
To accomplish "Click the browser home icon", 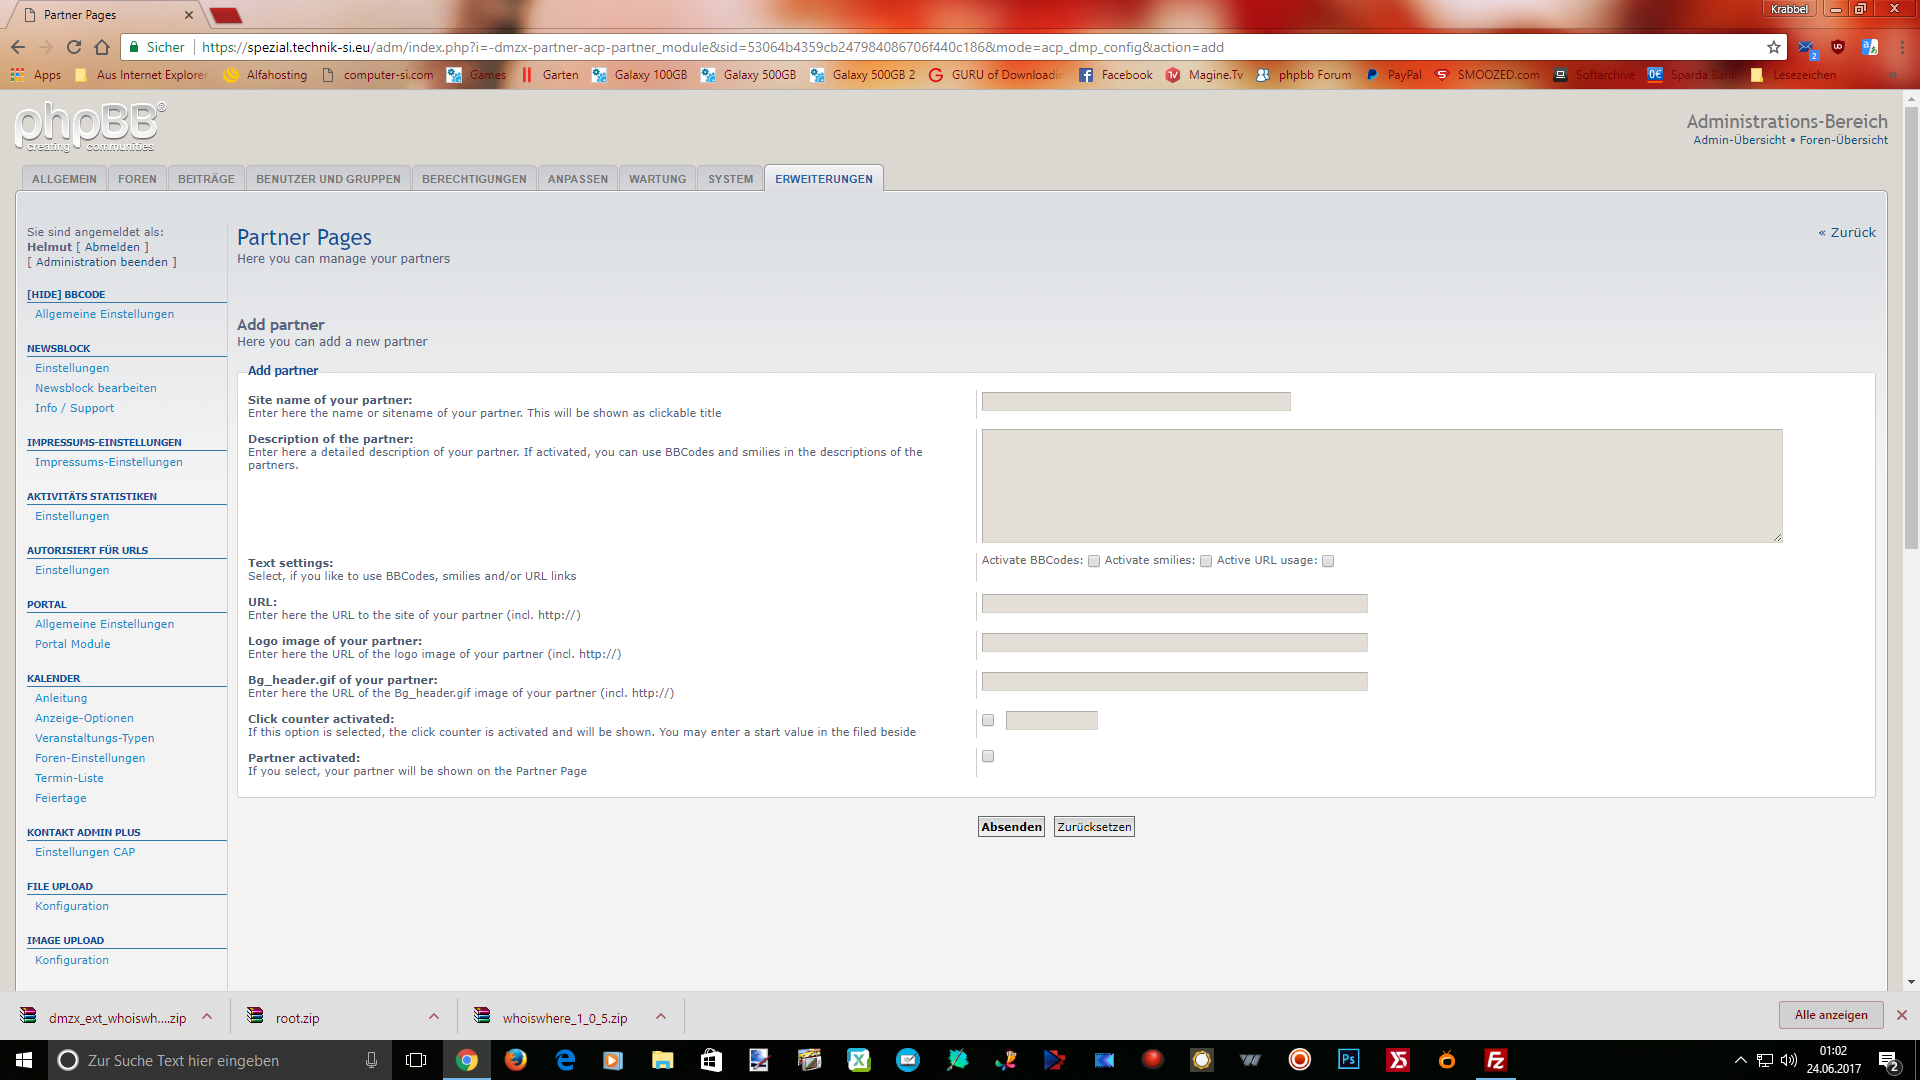I will click(x=102, y=47).
